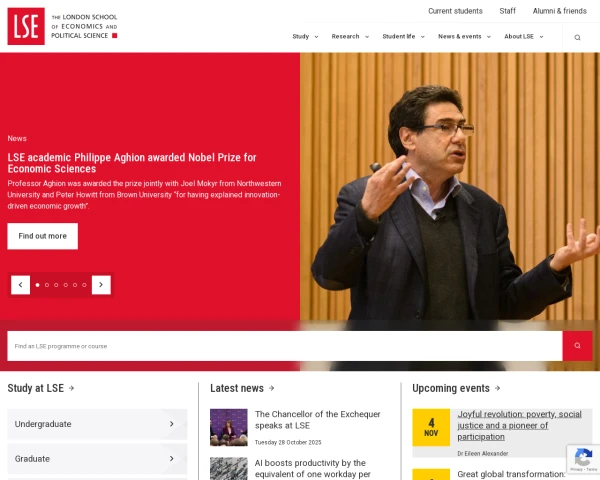
Task: Expand the Study dropdown menu
Action: pos(305,36)
